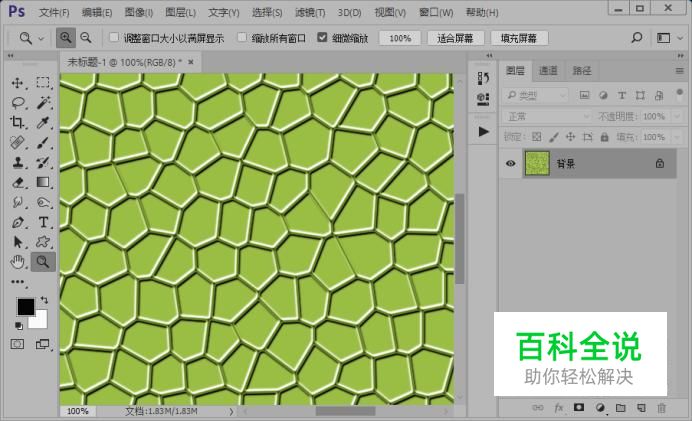This screenshot has width=692, height=421.
Task: Open the fill 100% dropdown arrow
Action: point(677,137)
